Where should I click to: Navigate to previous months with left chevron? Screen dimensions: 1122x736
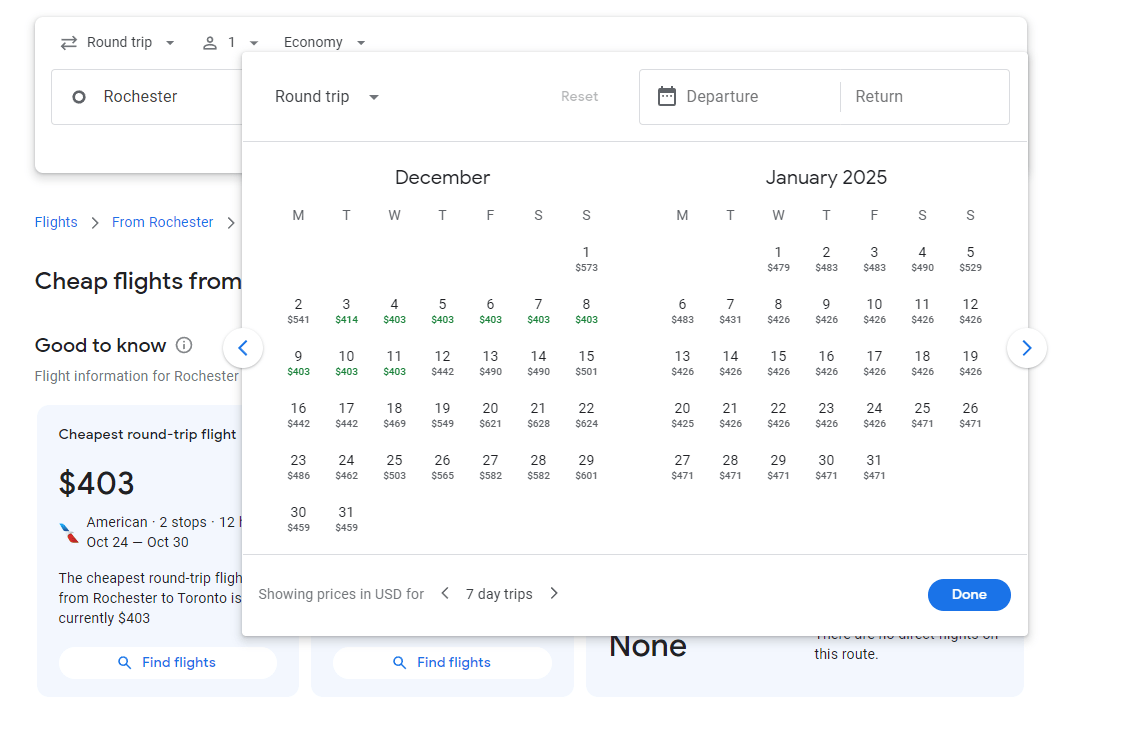pos(243,348)
